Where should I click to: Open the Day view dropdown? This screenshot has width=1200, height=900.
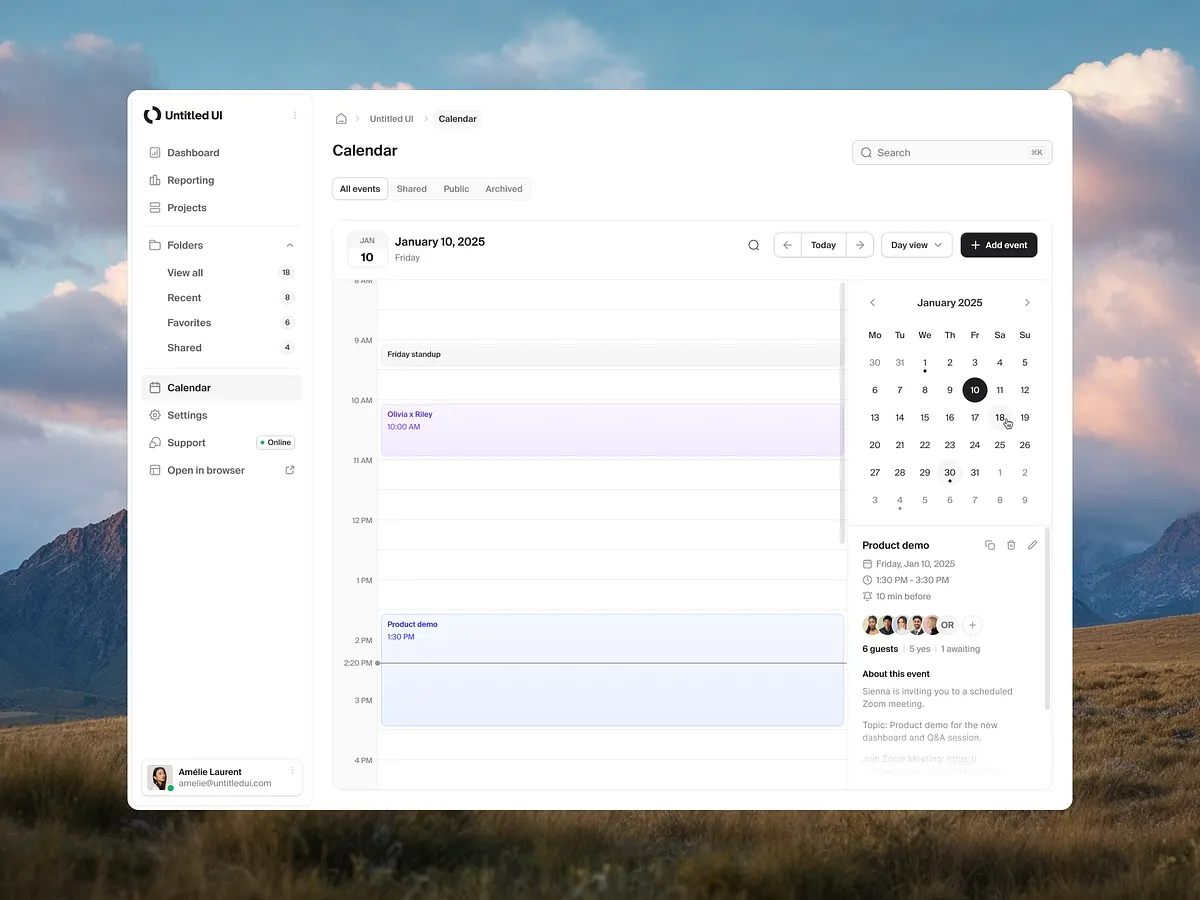[x=916, y=245]
